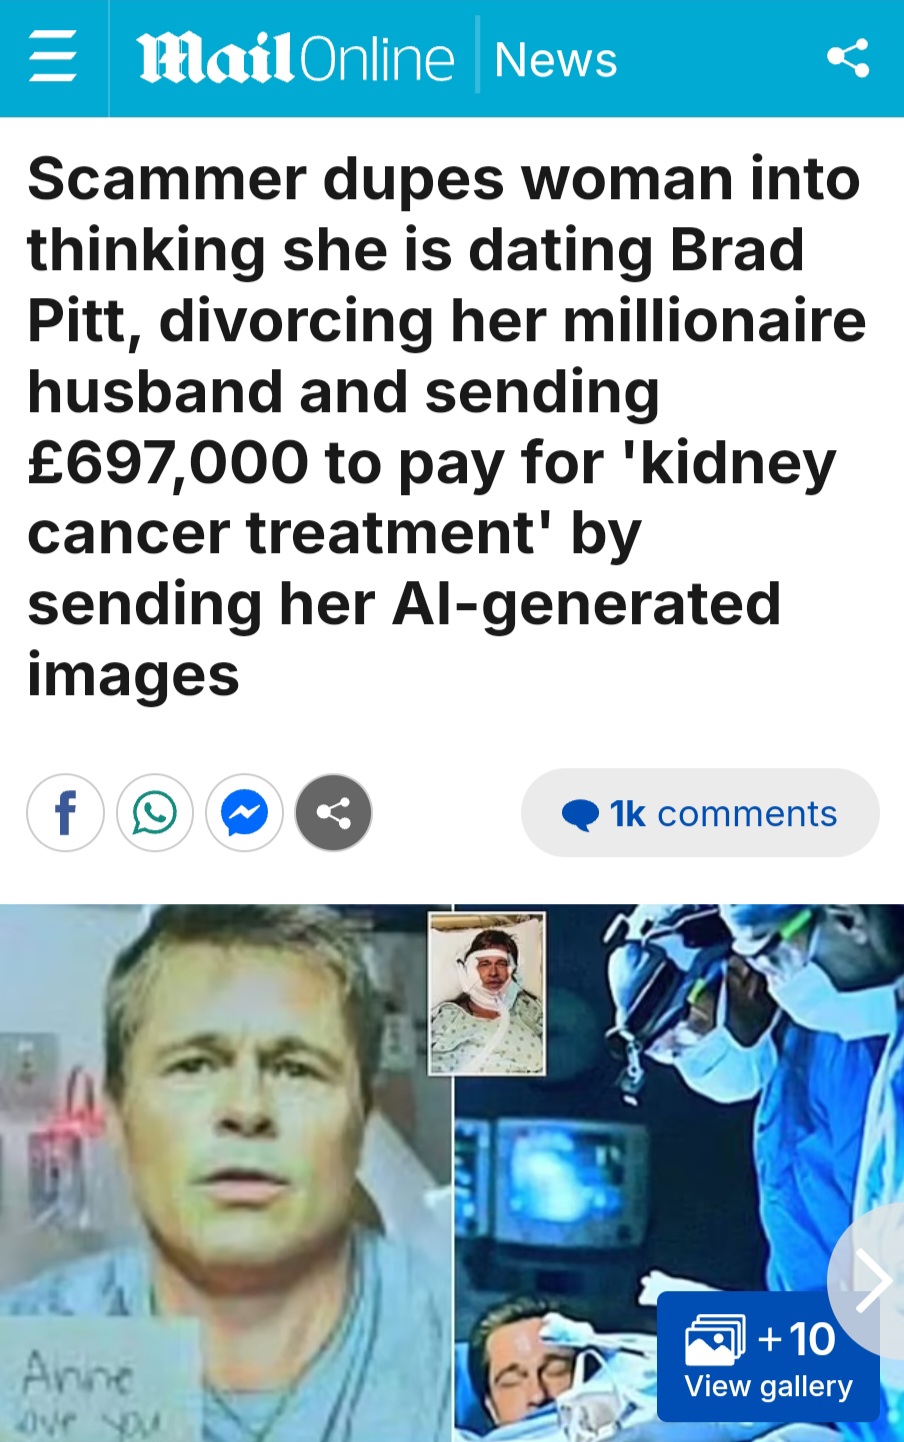
Task: Open the man in blue gown photo
Action: [x=226, y=1173]
